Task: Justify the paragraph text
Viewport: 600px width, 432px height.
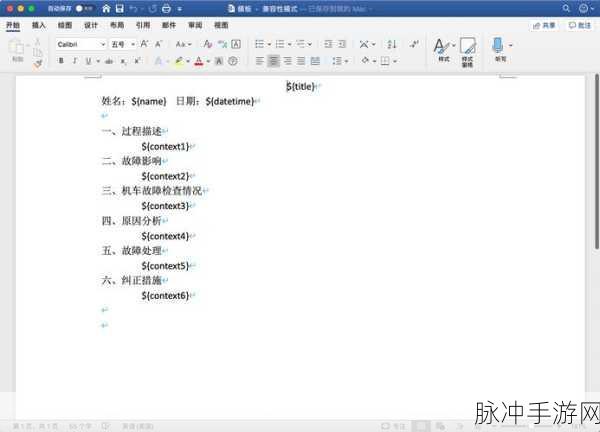Action: pos(301,61)
